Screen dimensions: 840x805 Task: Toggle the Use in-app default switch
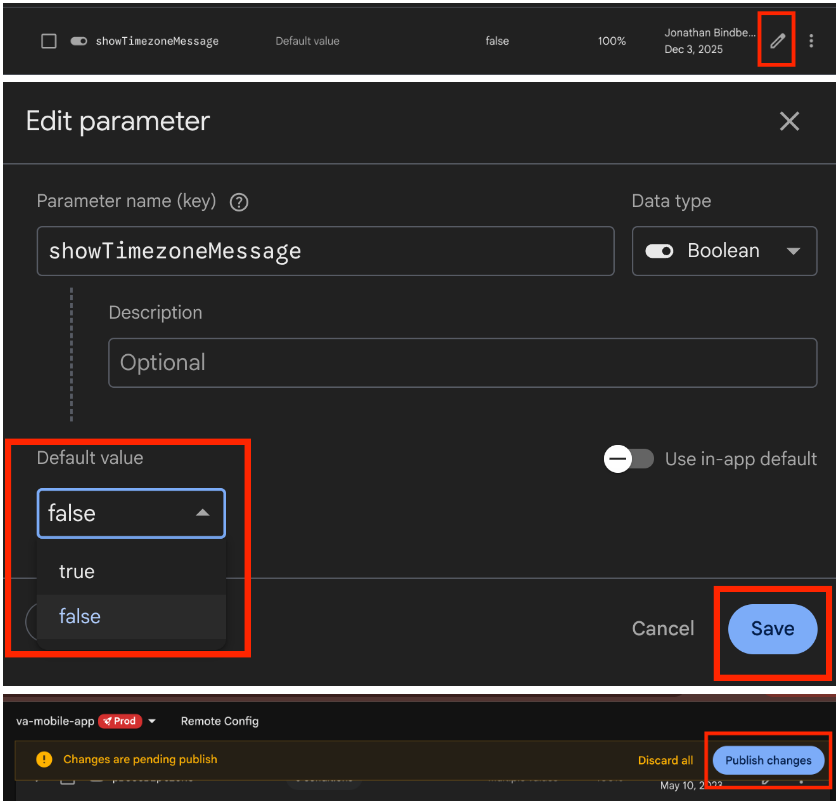(x=628, y=459)
